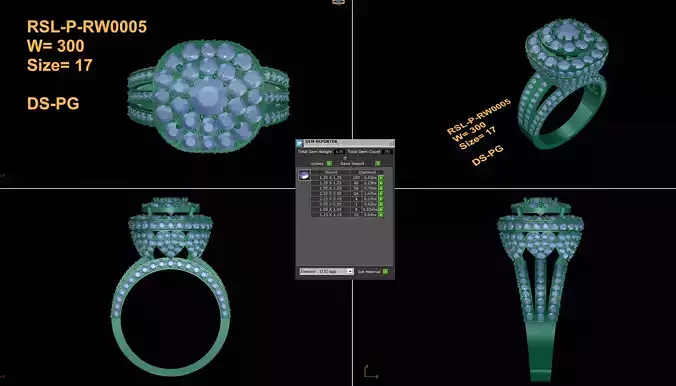
Task: Open the Diamond material dropdown
Action: (x=326, y=272)
